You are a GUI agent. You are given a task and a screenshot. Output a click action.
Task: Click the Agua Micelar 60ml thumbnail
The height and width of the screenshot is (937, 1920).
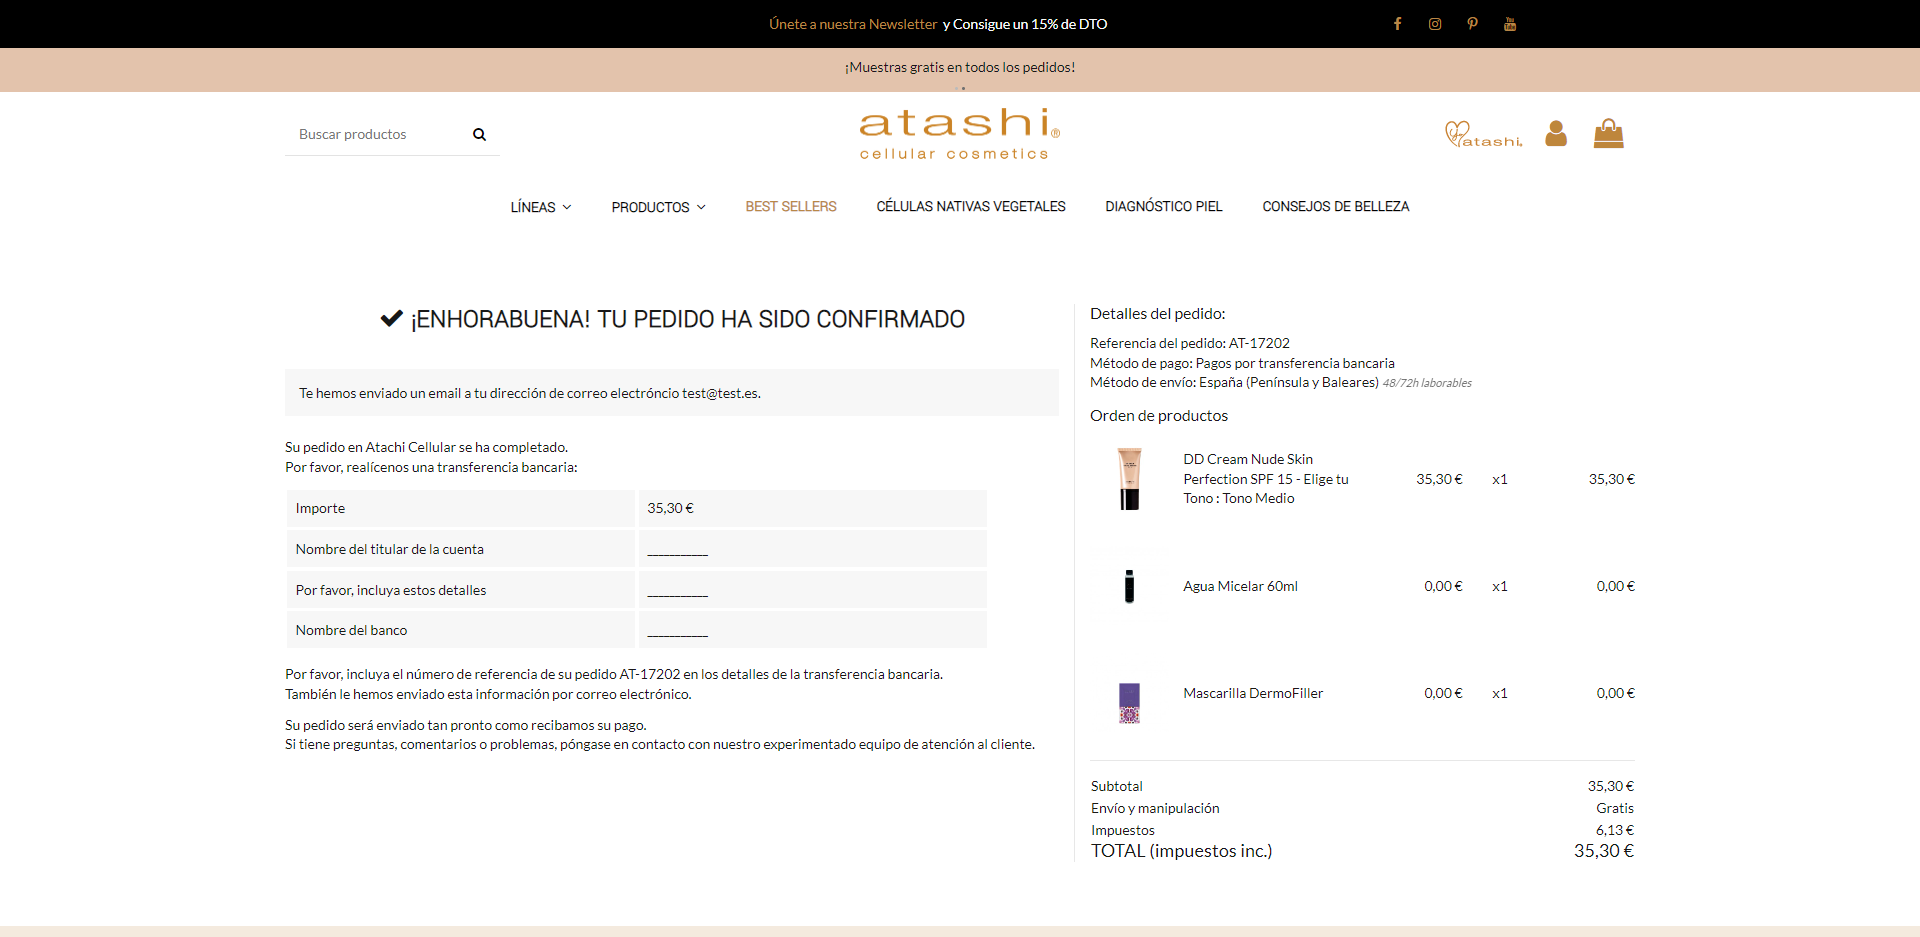[x=1129, y=586]
